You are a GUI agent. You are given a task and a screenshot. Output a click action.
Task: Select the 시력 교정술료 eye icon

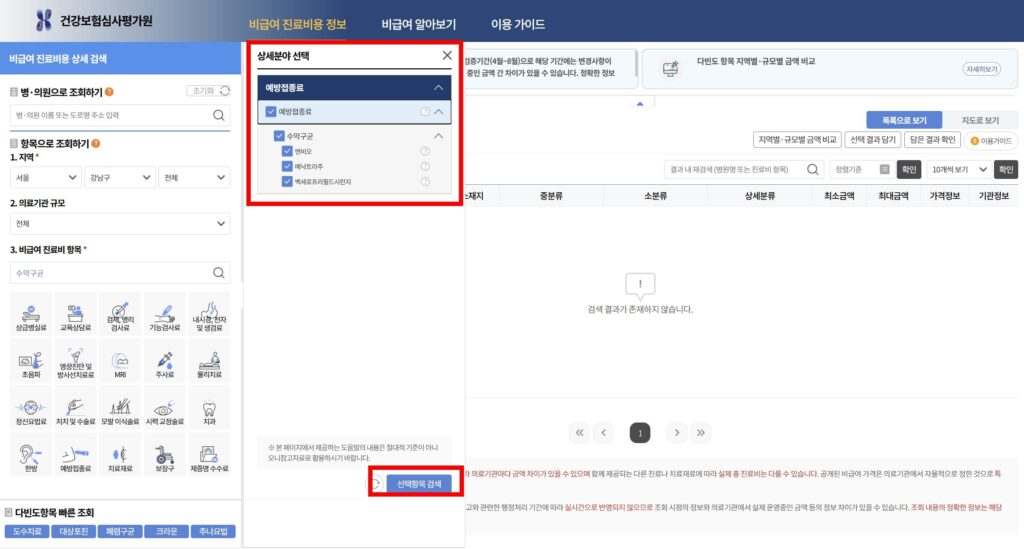[164, 410]
